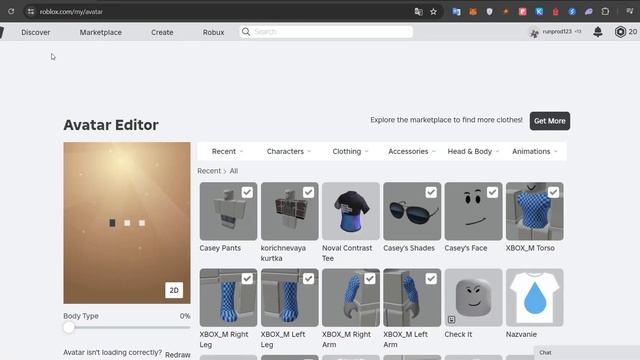The height and width of the screenshot is (360, 640).
Task: Open the Discover nav item
Action: tap(36, 32)
